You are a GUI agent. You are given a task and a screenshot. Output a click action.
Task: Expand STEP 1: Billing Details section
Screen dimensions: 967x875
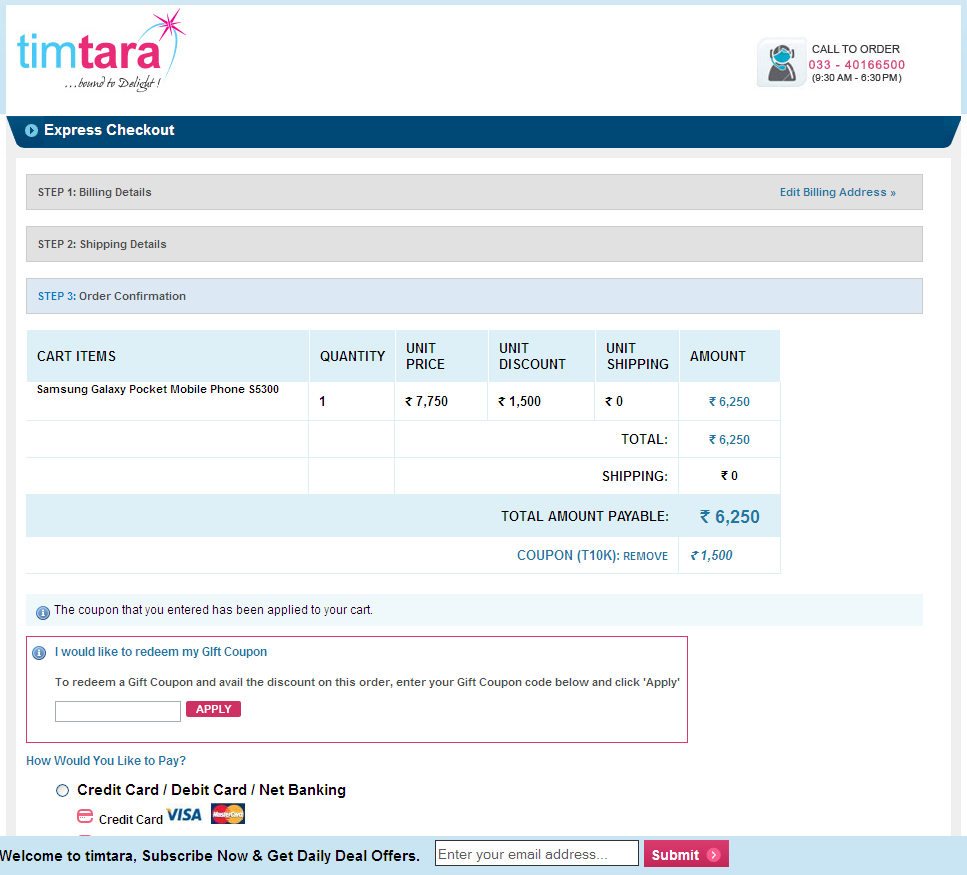(474, 192)
